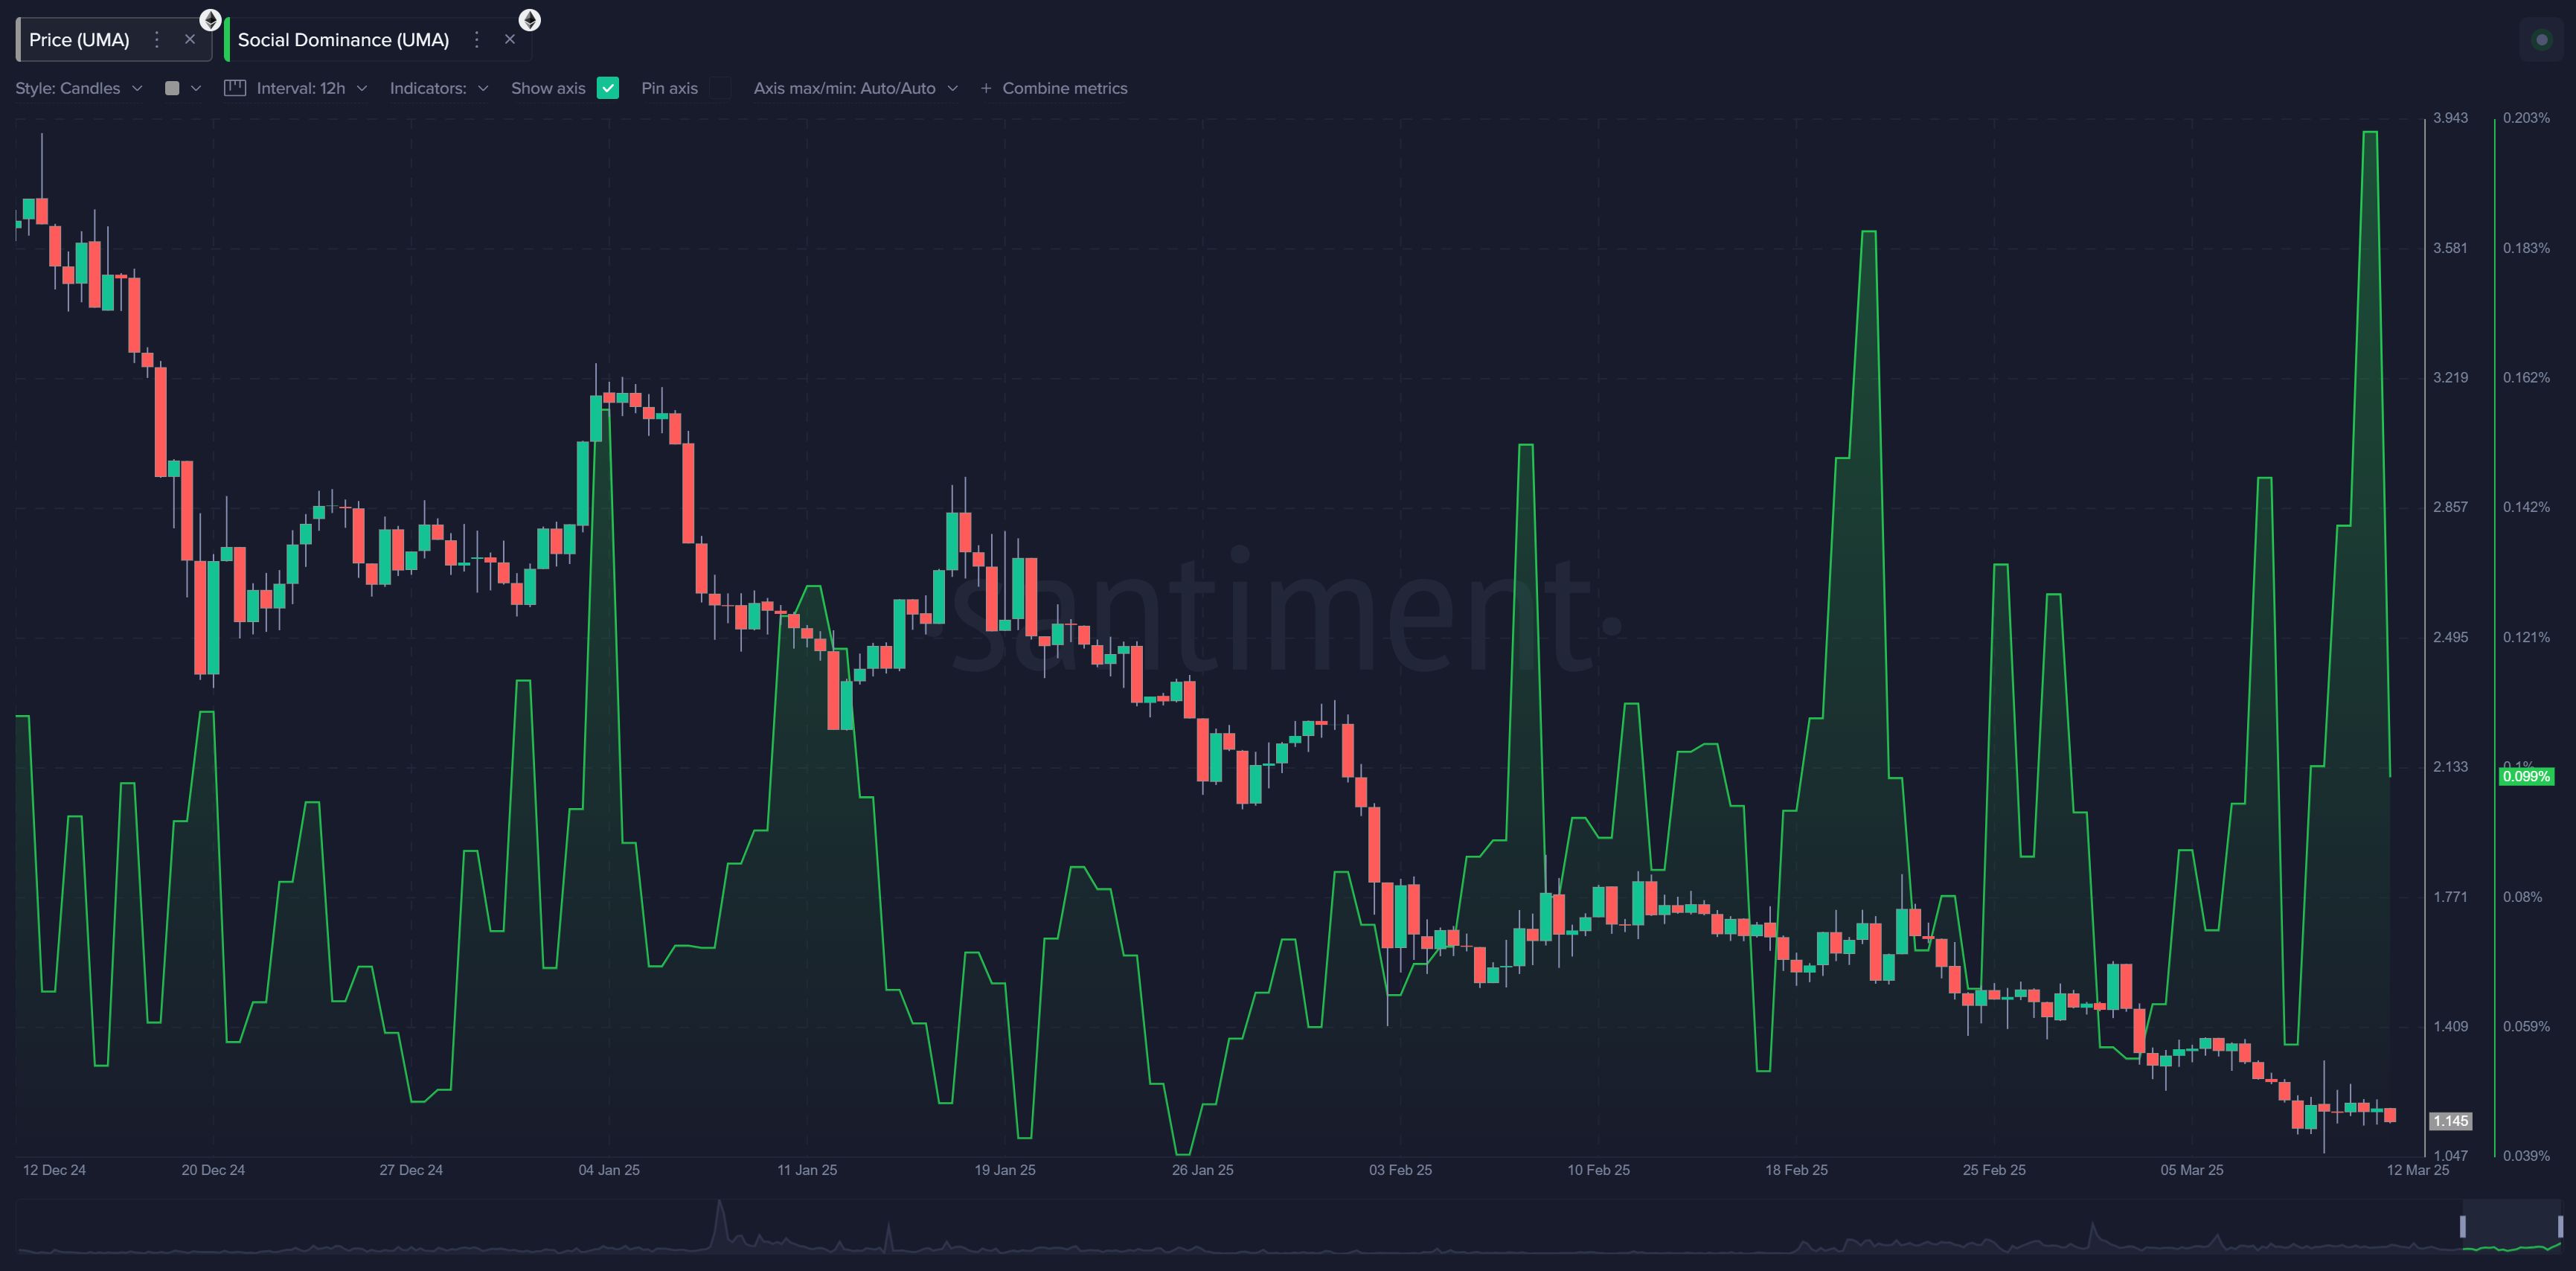Image resolution: width=2576 pixels, height=1271 pixels.
Task: Click Combine metrics button
Action: click(1054, 88)
